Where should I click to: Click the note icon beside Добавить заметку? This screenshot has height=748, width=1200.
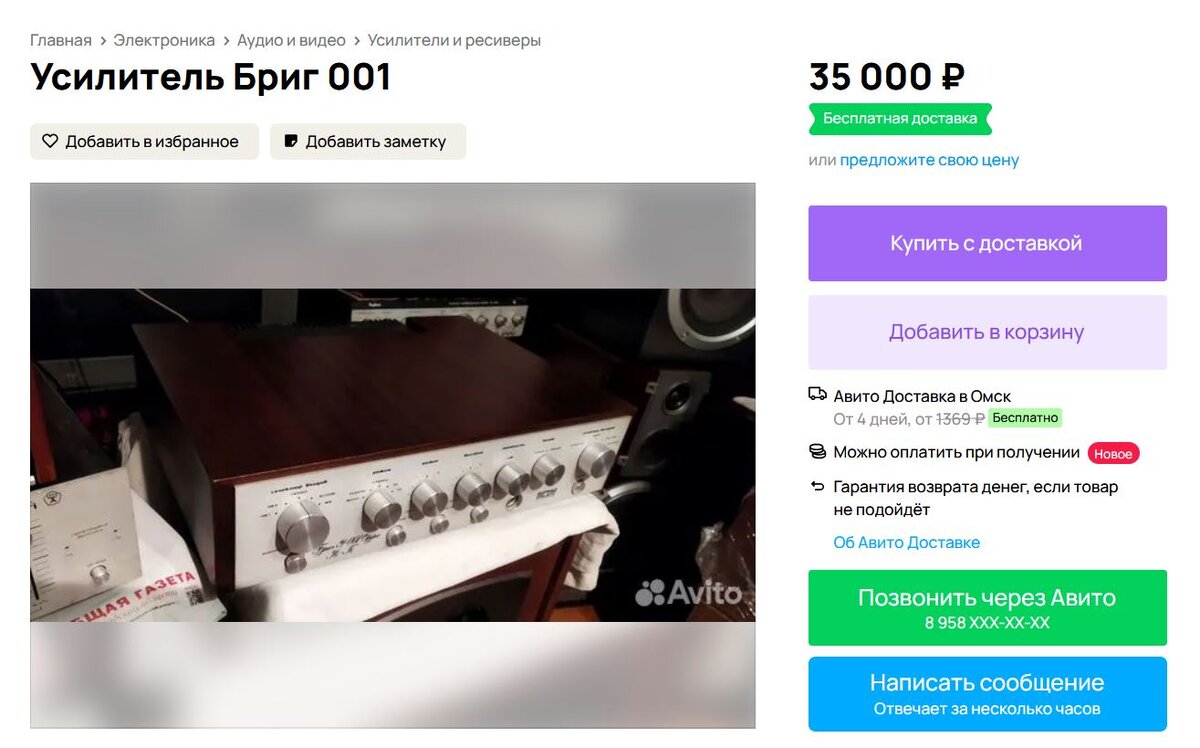coord(291,142)
